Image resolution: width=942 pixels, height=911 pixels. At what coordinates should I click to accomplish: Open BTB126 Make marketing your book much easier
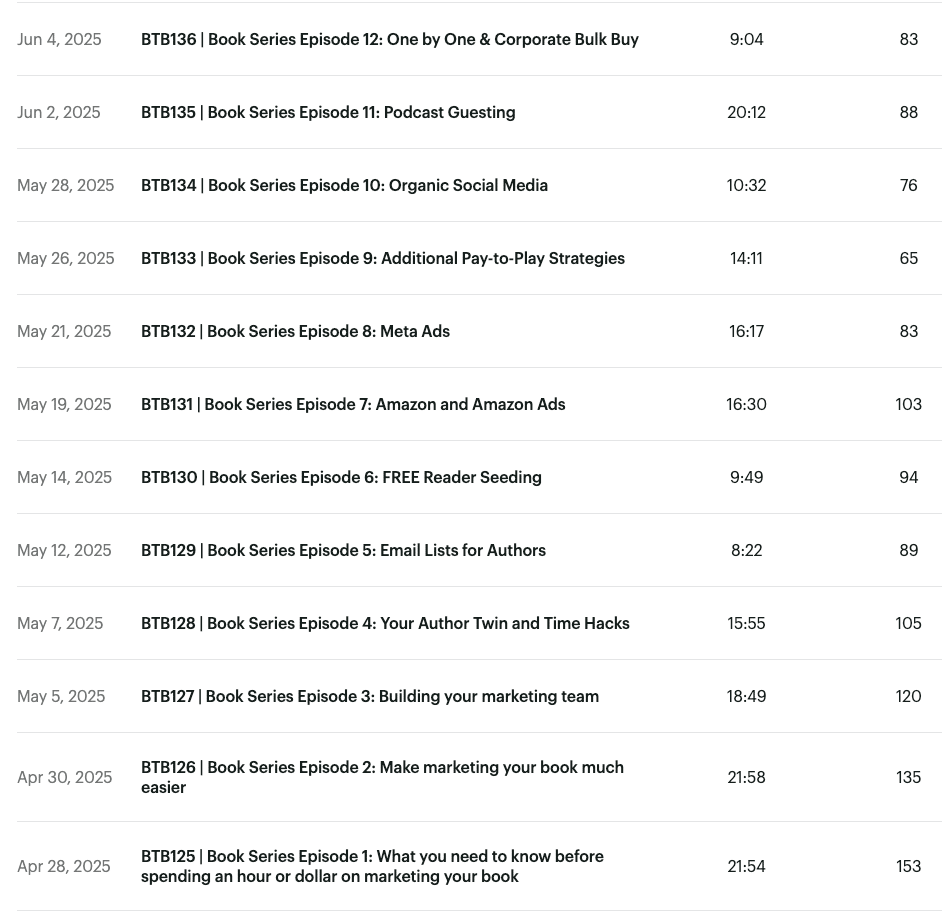[x=382, y=777]
